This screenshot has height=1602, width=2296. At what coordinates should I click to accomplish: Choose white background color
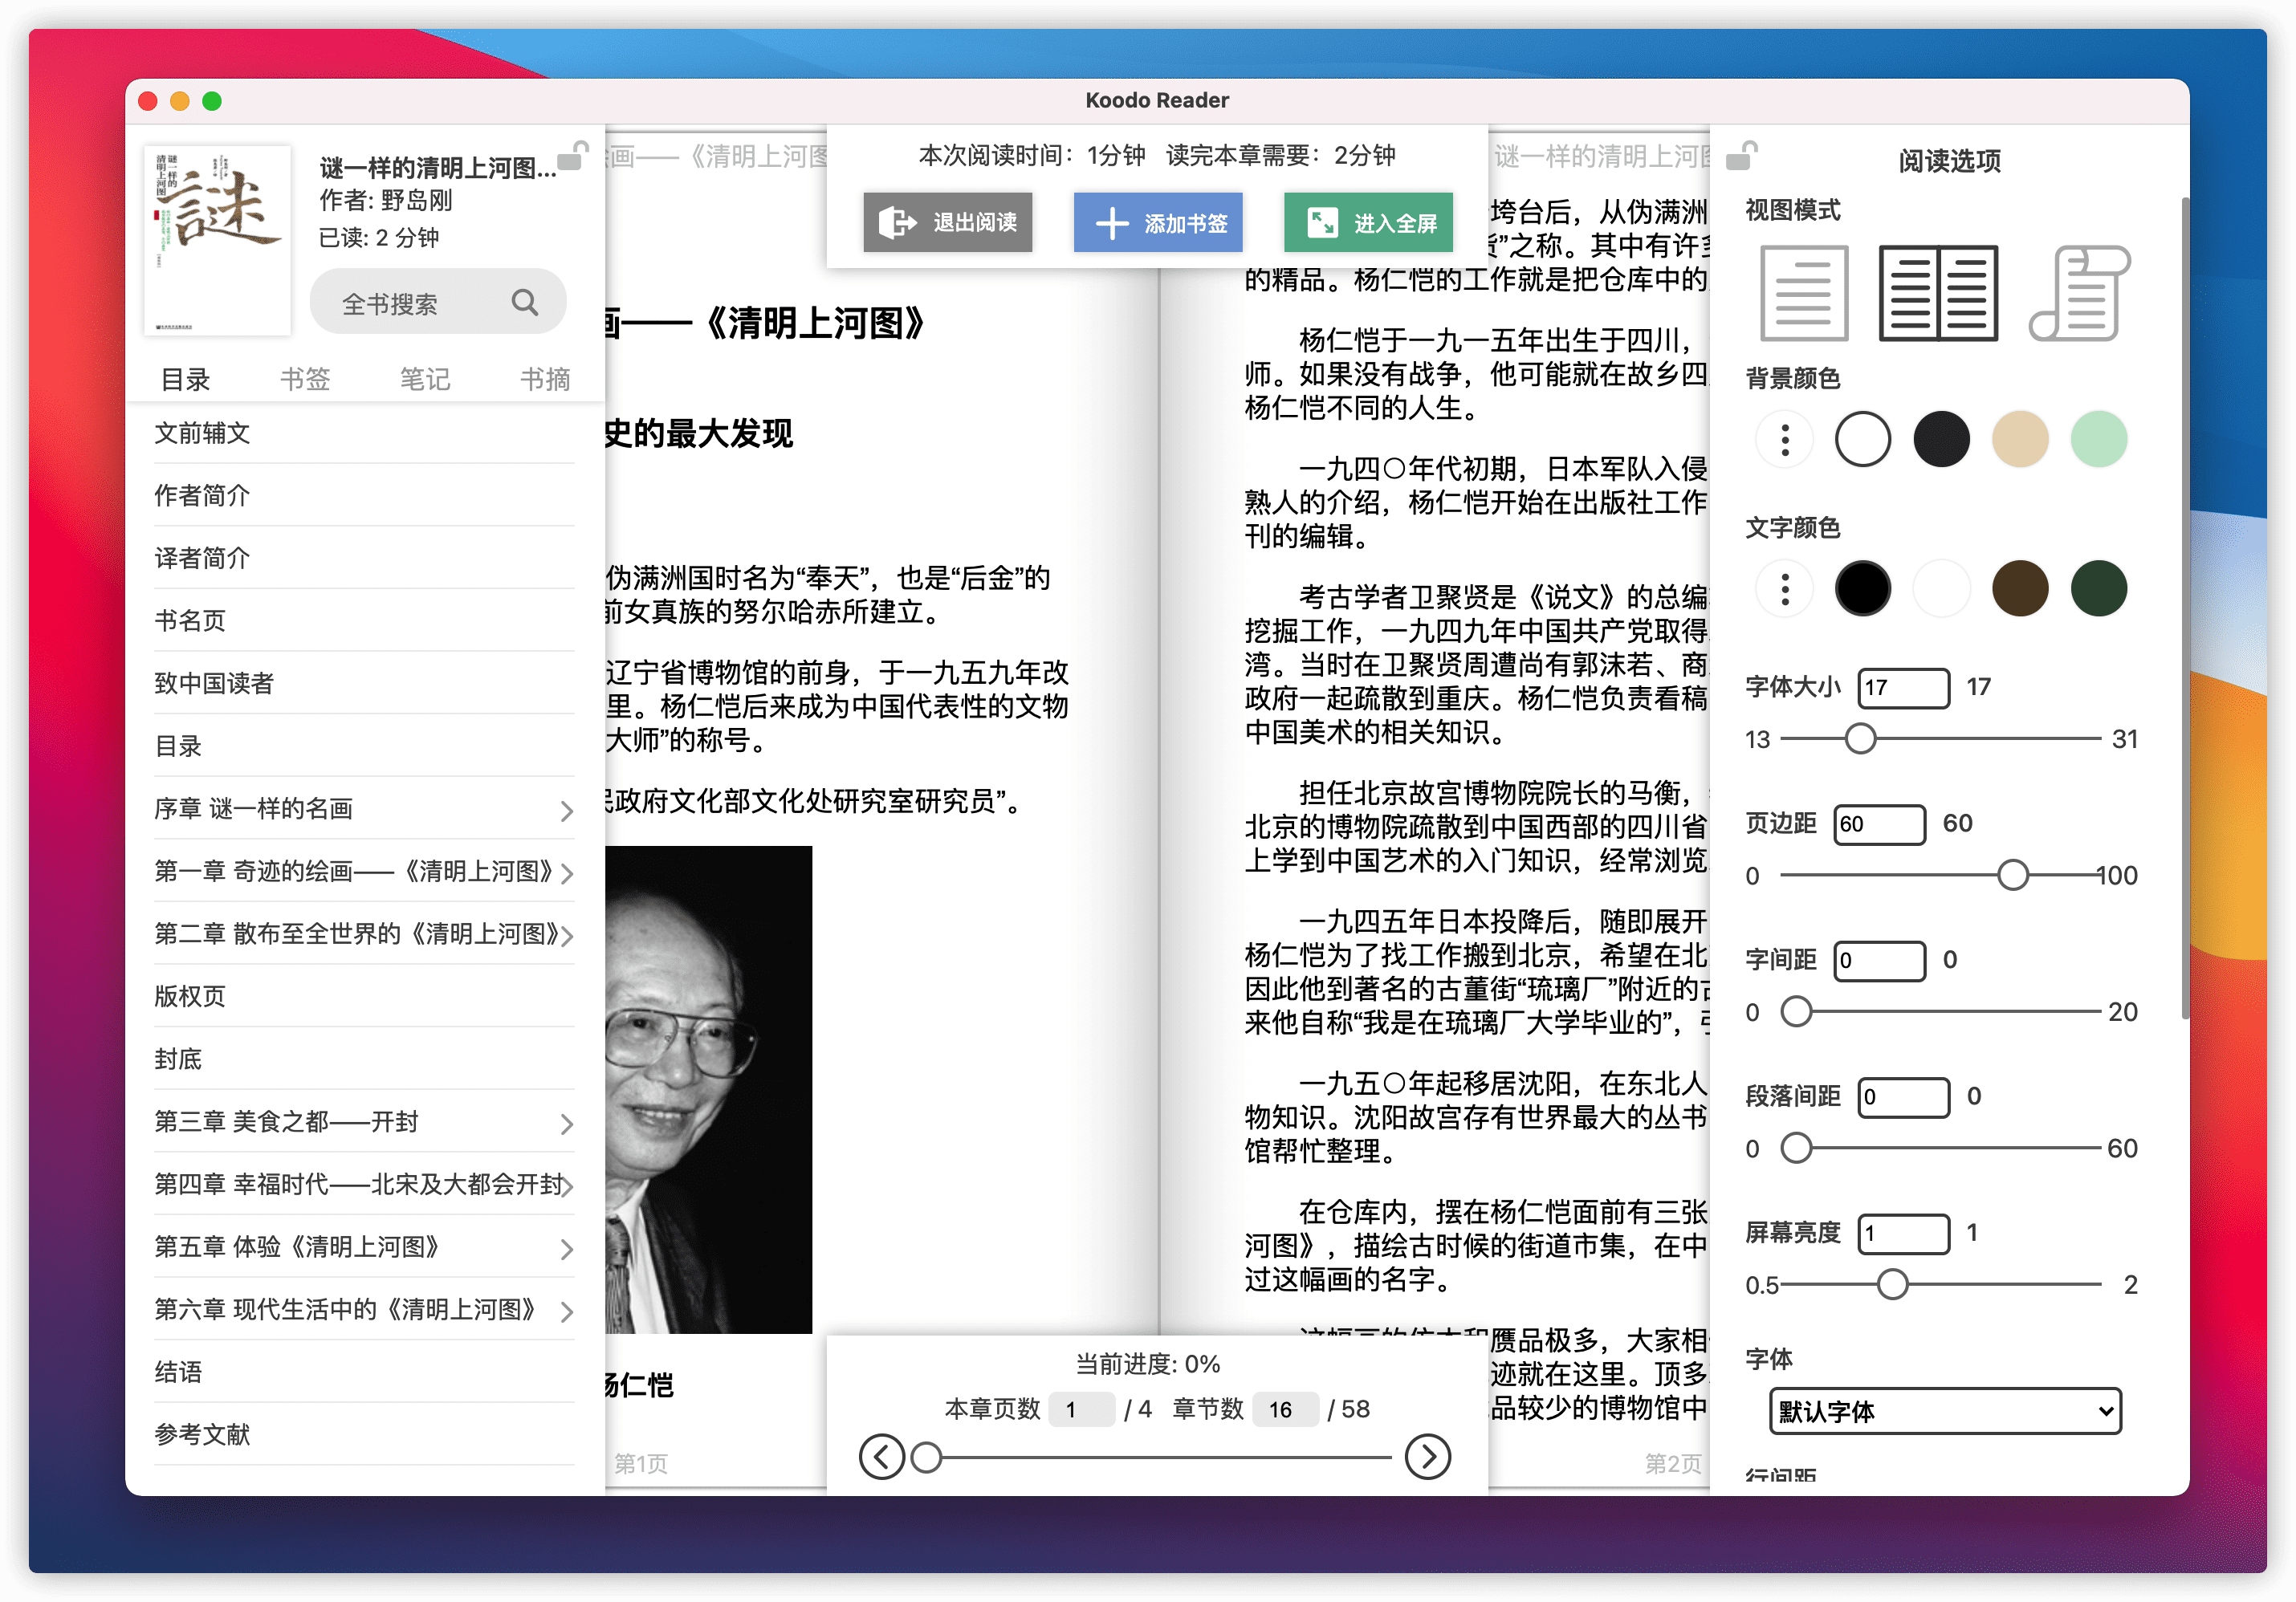[1862, 439]
